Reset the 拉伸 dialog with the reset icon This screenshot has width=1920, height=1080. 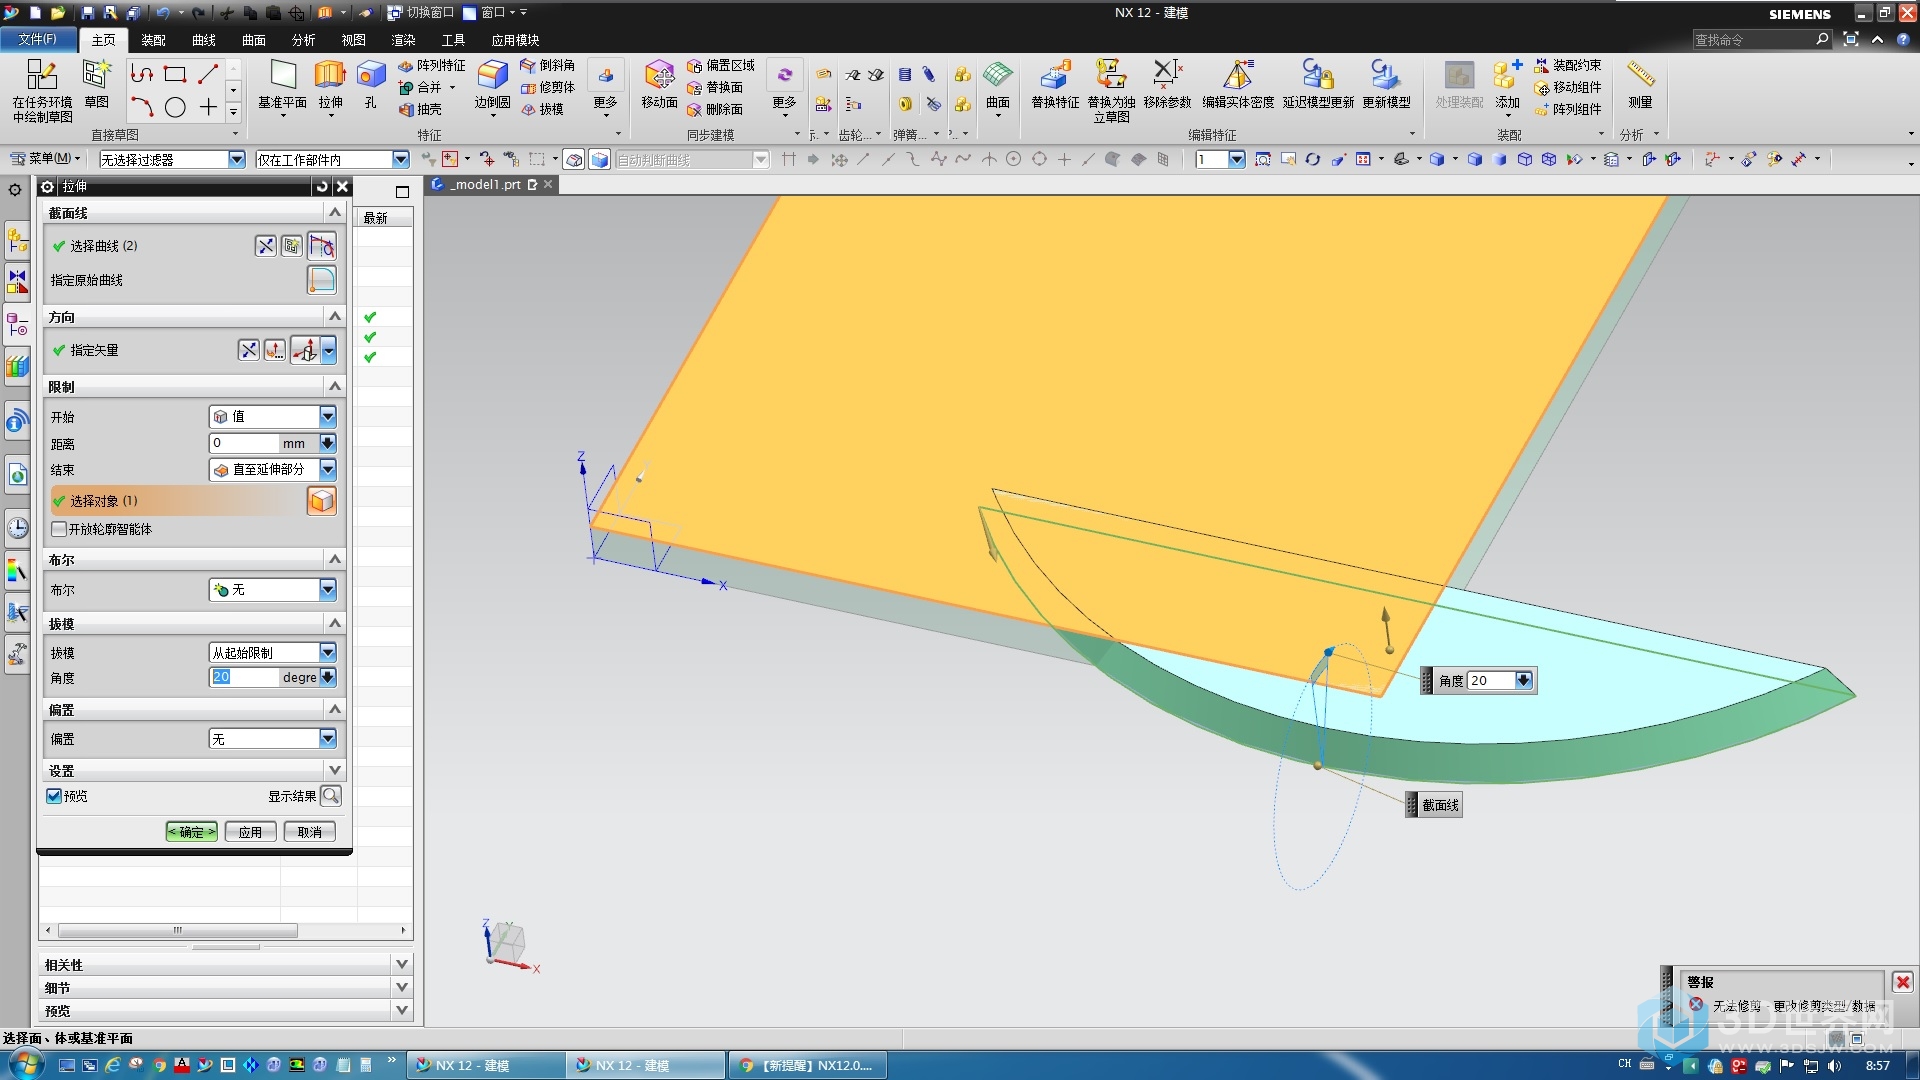coord(321,187)
